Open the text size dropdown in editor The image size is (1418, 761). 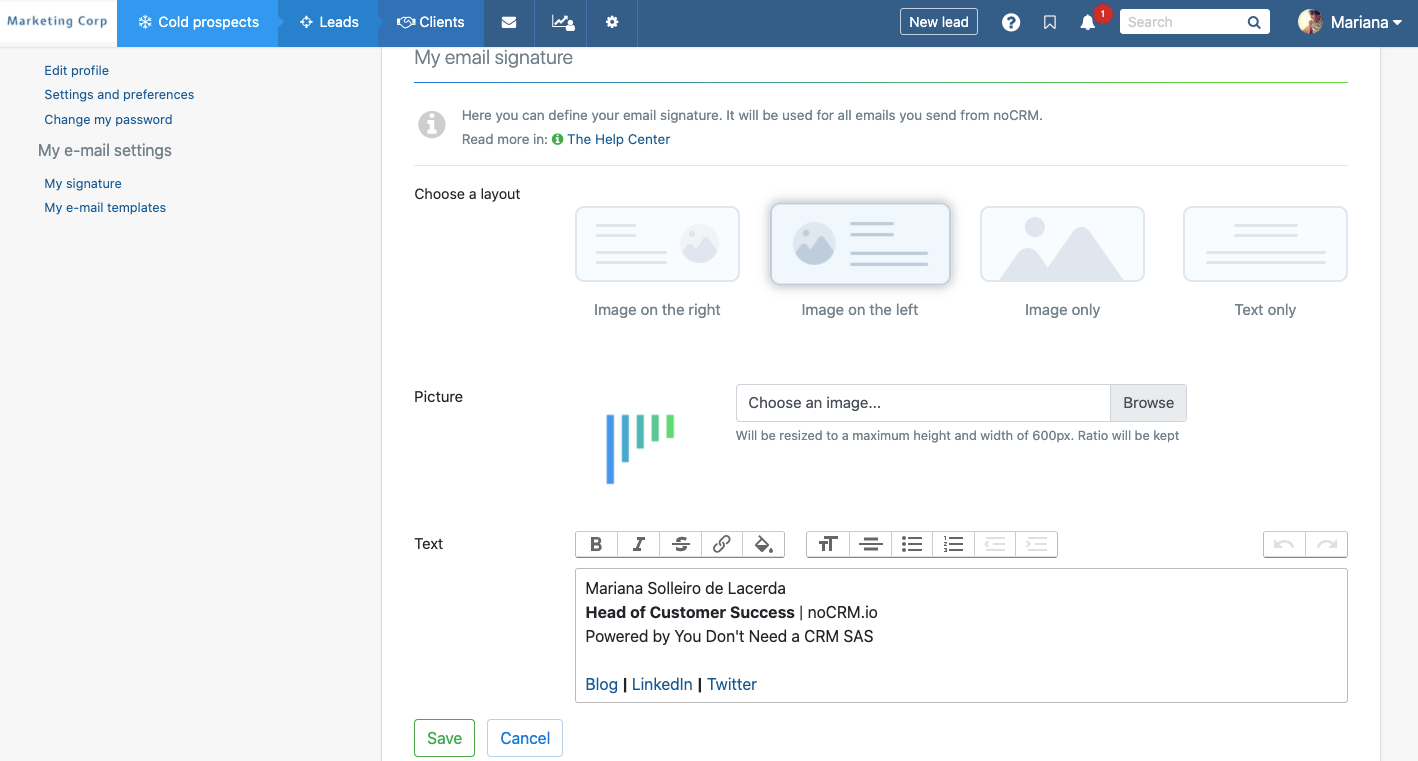click(827, 544)
